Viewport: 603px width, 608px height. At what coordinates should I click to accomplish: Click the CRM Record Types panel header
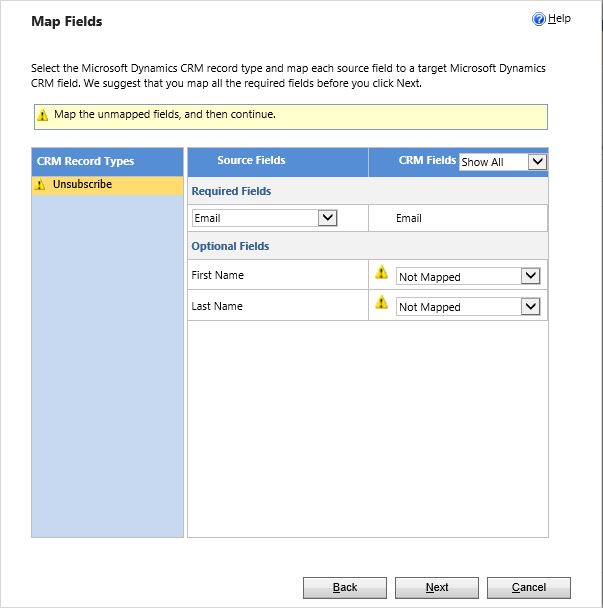(85, 161)
